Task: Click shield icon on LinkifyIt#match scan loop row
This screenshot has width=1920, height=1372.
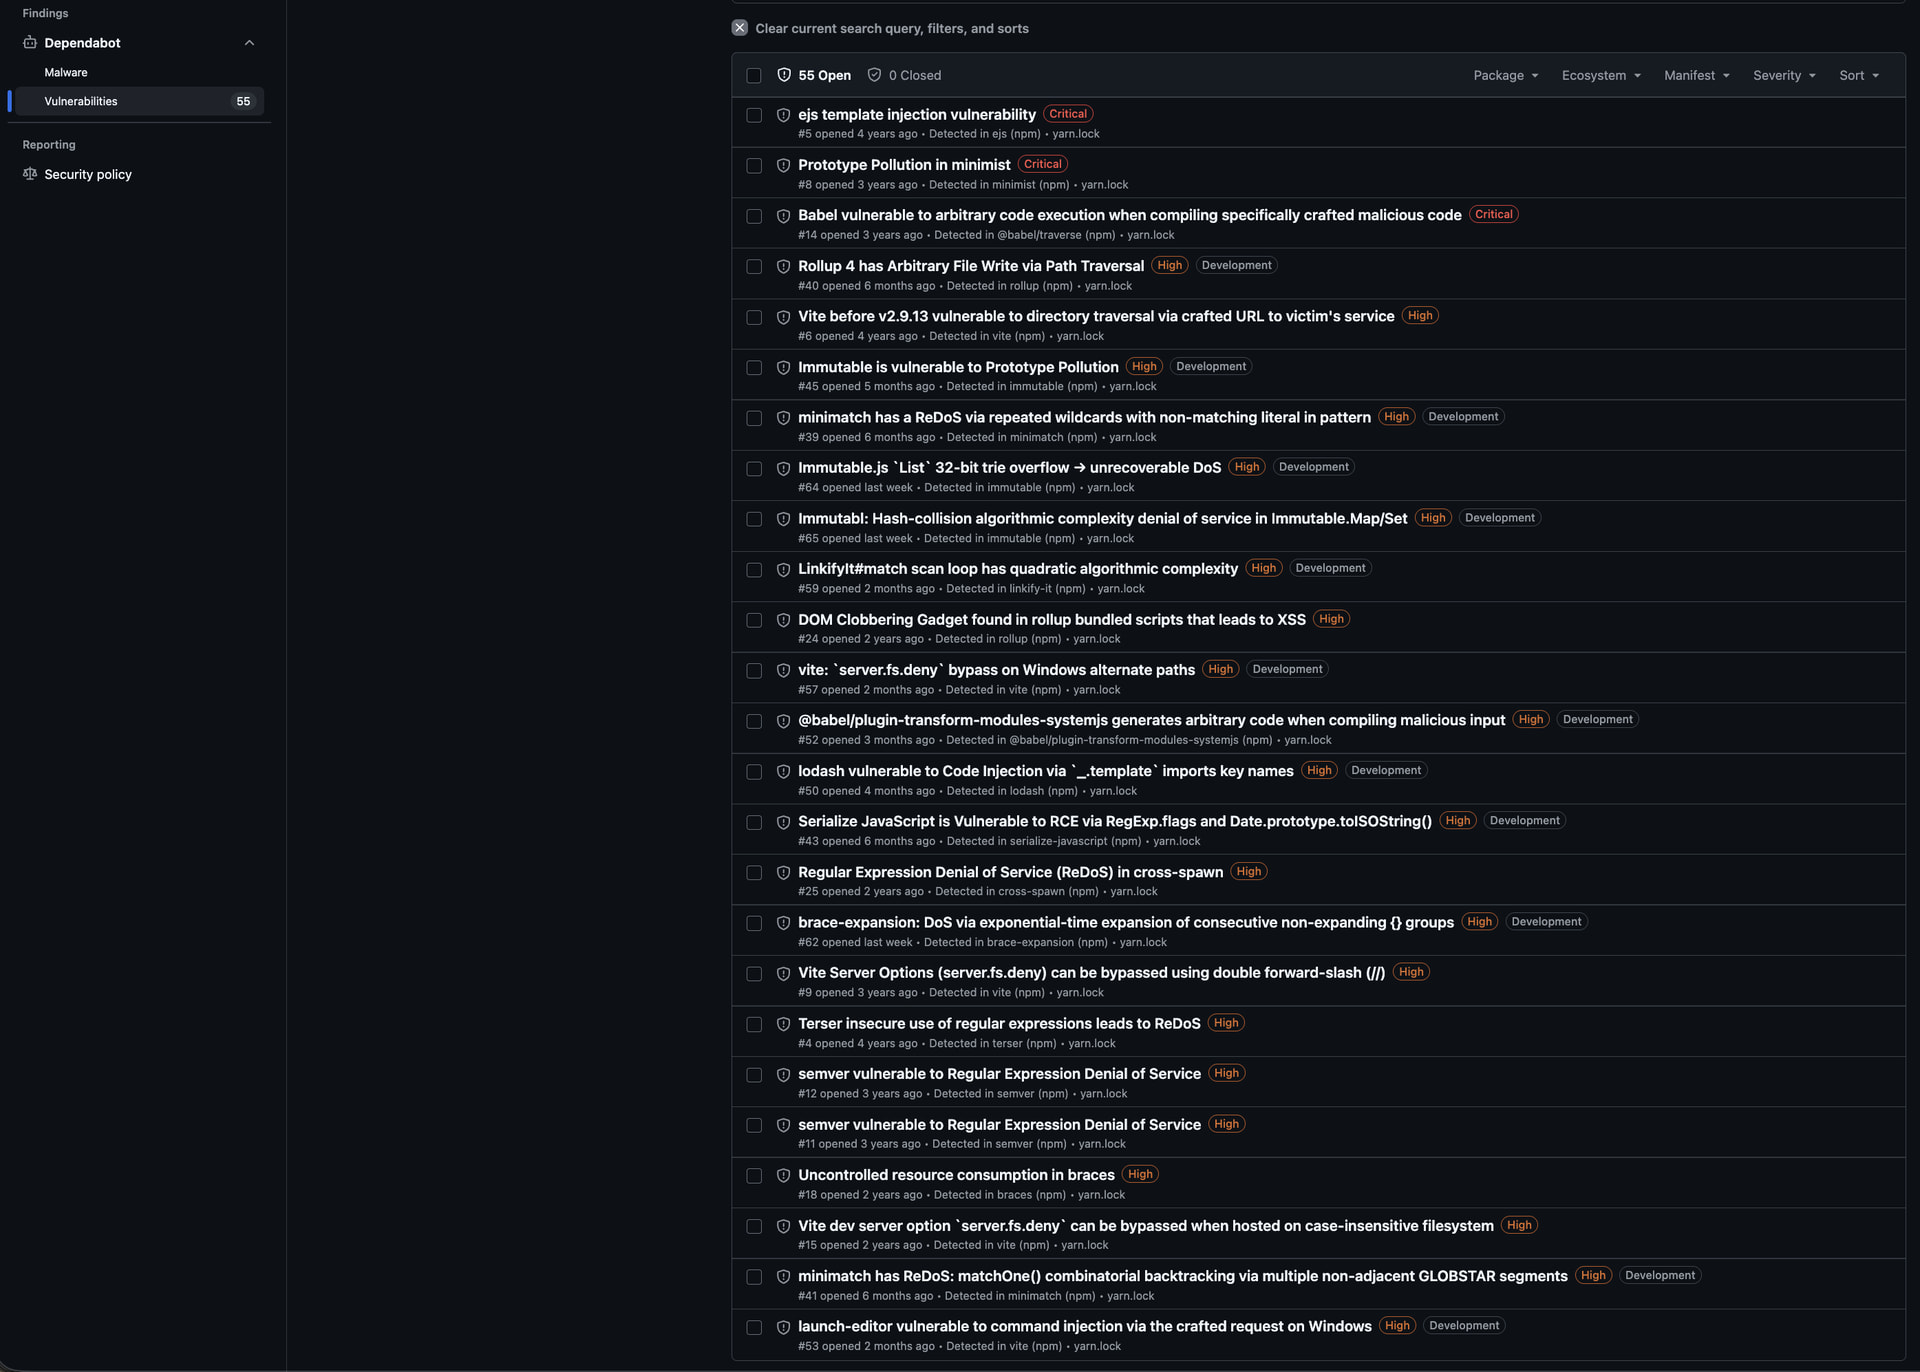Action: (783, 570)
